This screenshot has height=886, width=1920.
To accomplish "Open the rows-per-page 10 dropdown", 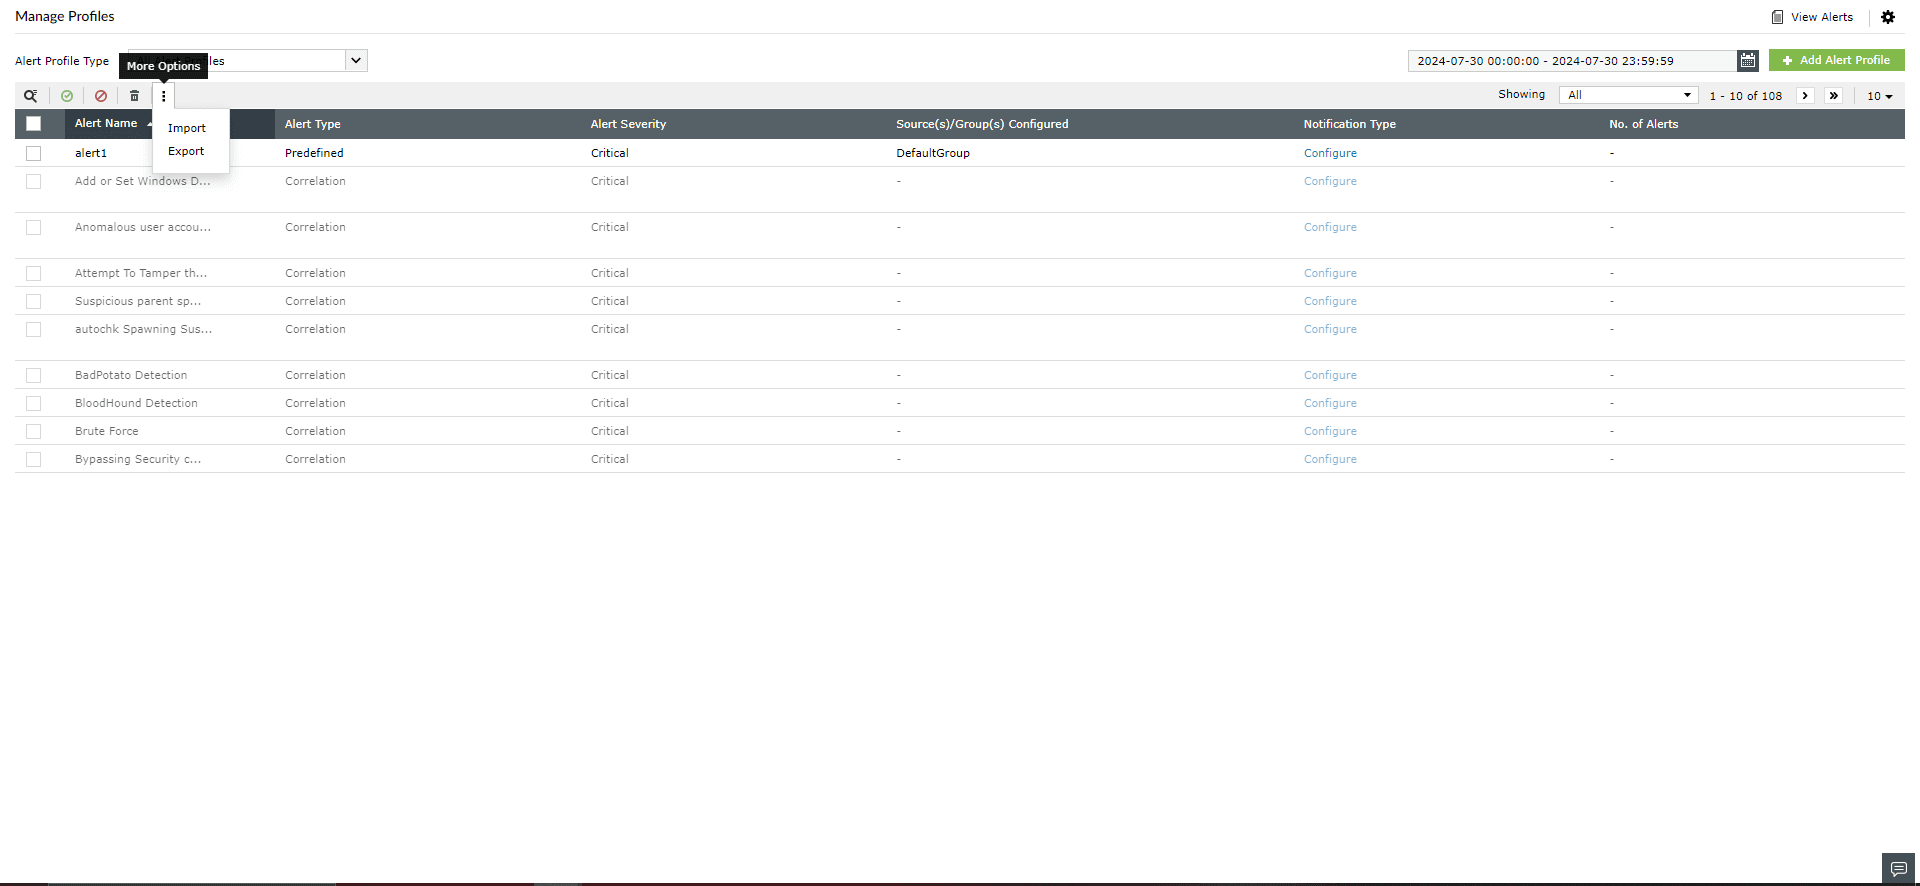I will (x=1880, y=96).
